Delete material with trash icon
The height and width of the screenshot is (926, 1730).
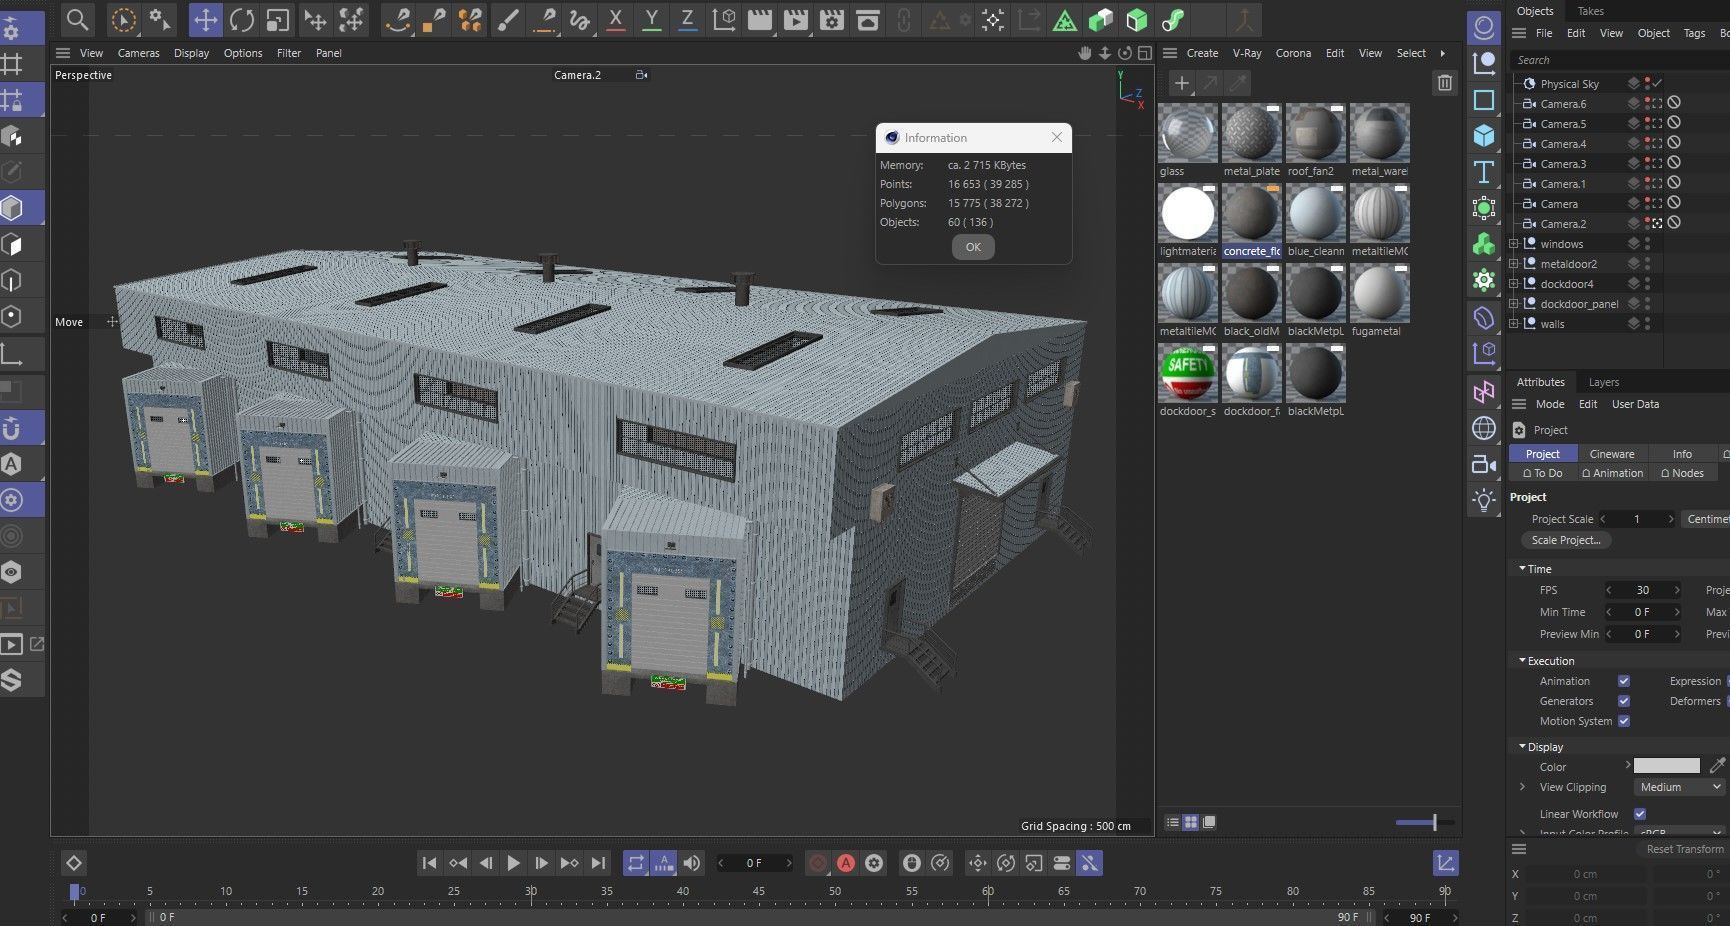[1444, 83]
